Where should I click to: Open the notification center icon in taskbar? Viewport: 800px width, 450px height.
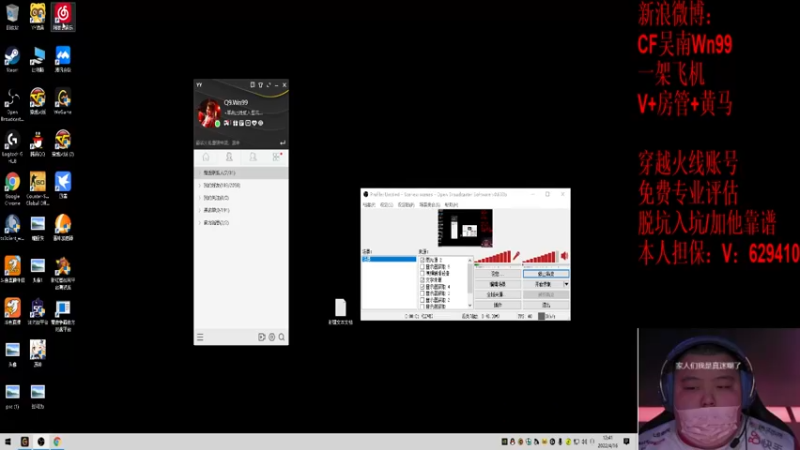click(627, 441)
